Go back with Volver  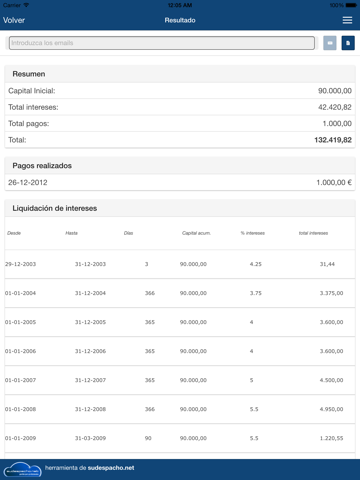point(14,20)
